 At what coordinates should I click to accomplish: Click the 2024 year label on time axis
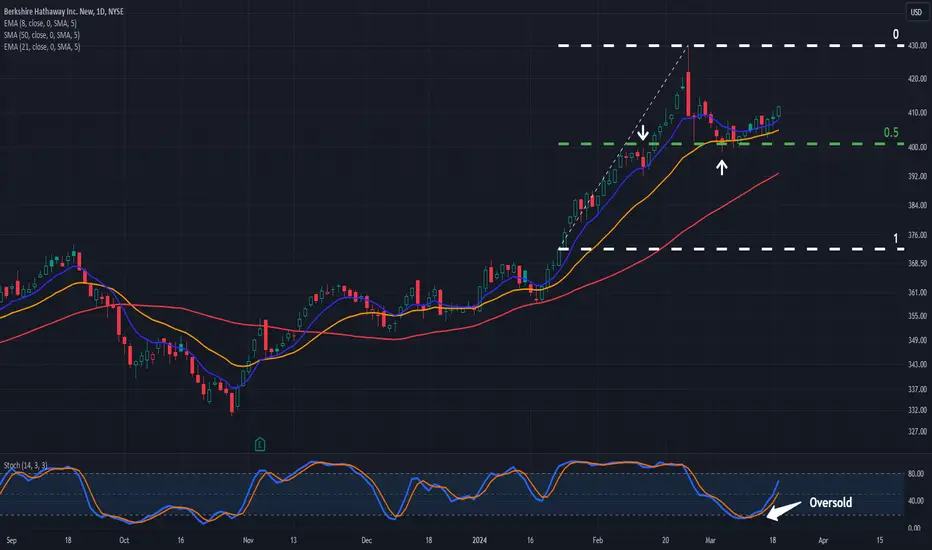click(479, 540)
